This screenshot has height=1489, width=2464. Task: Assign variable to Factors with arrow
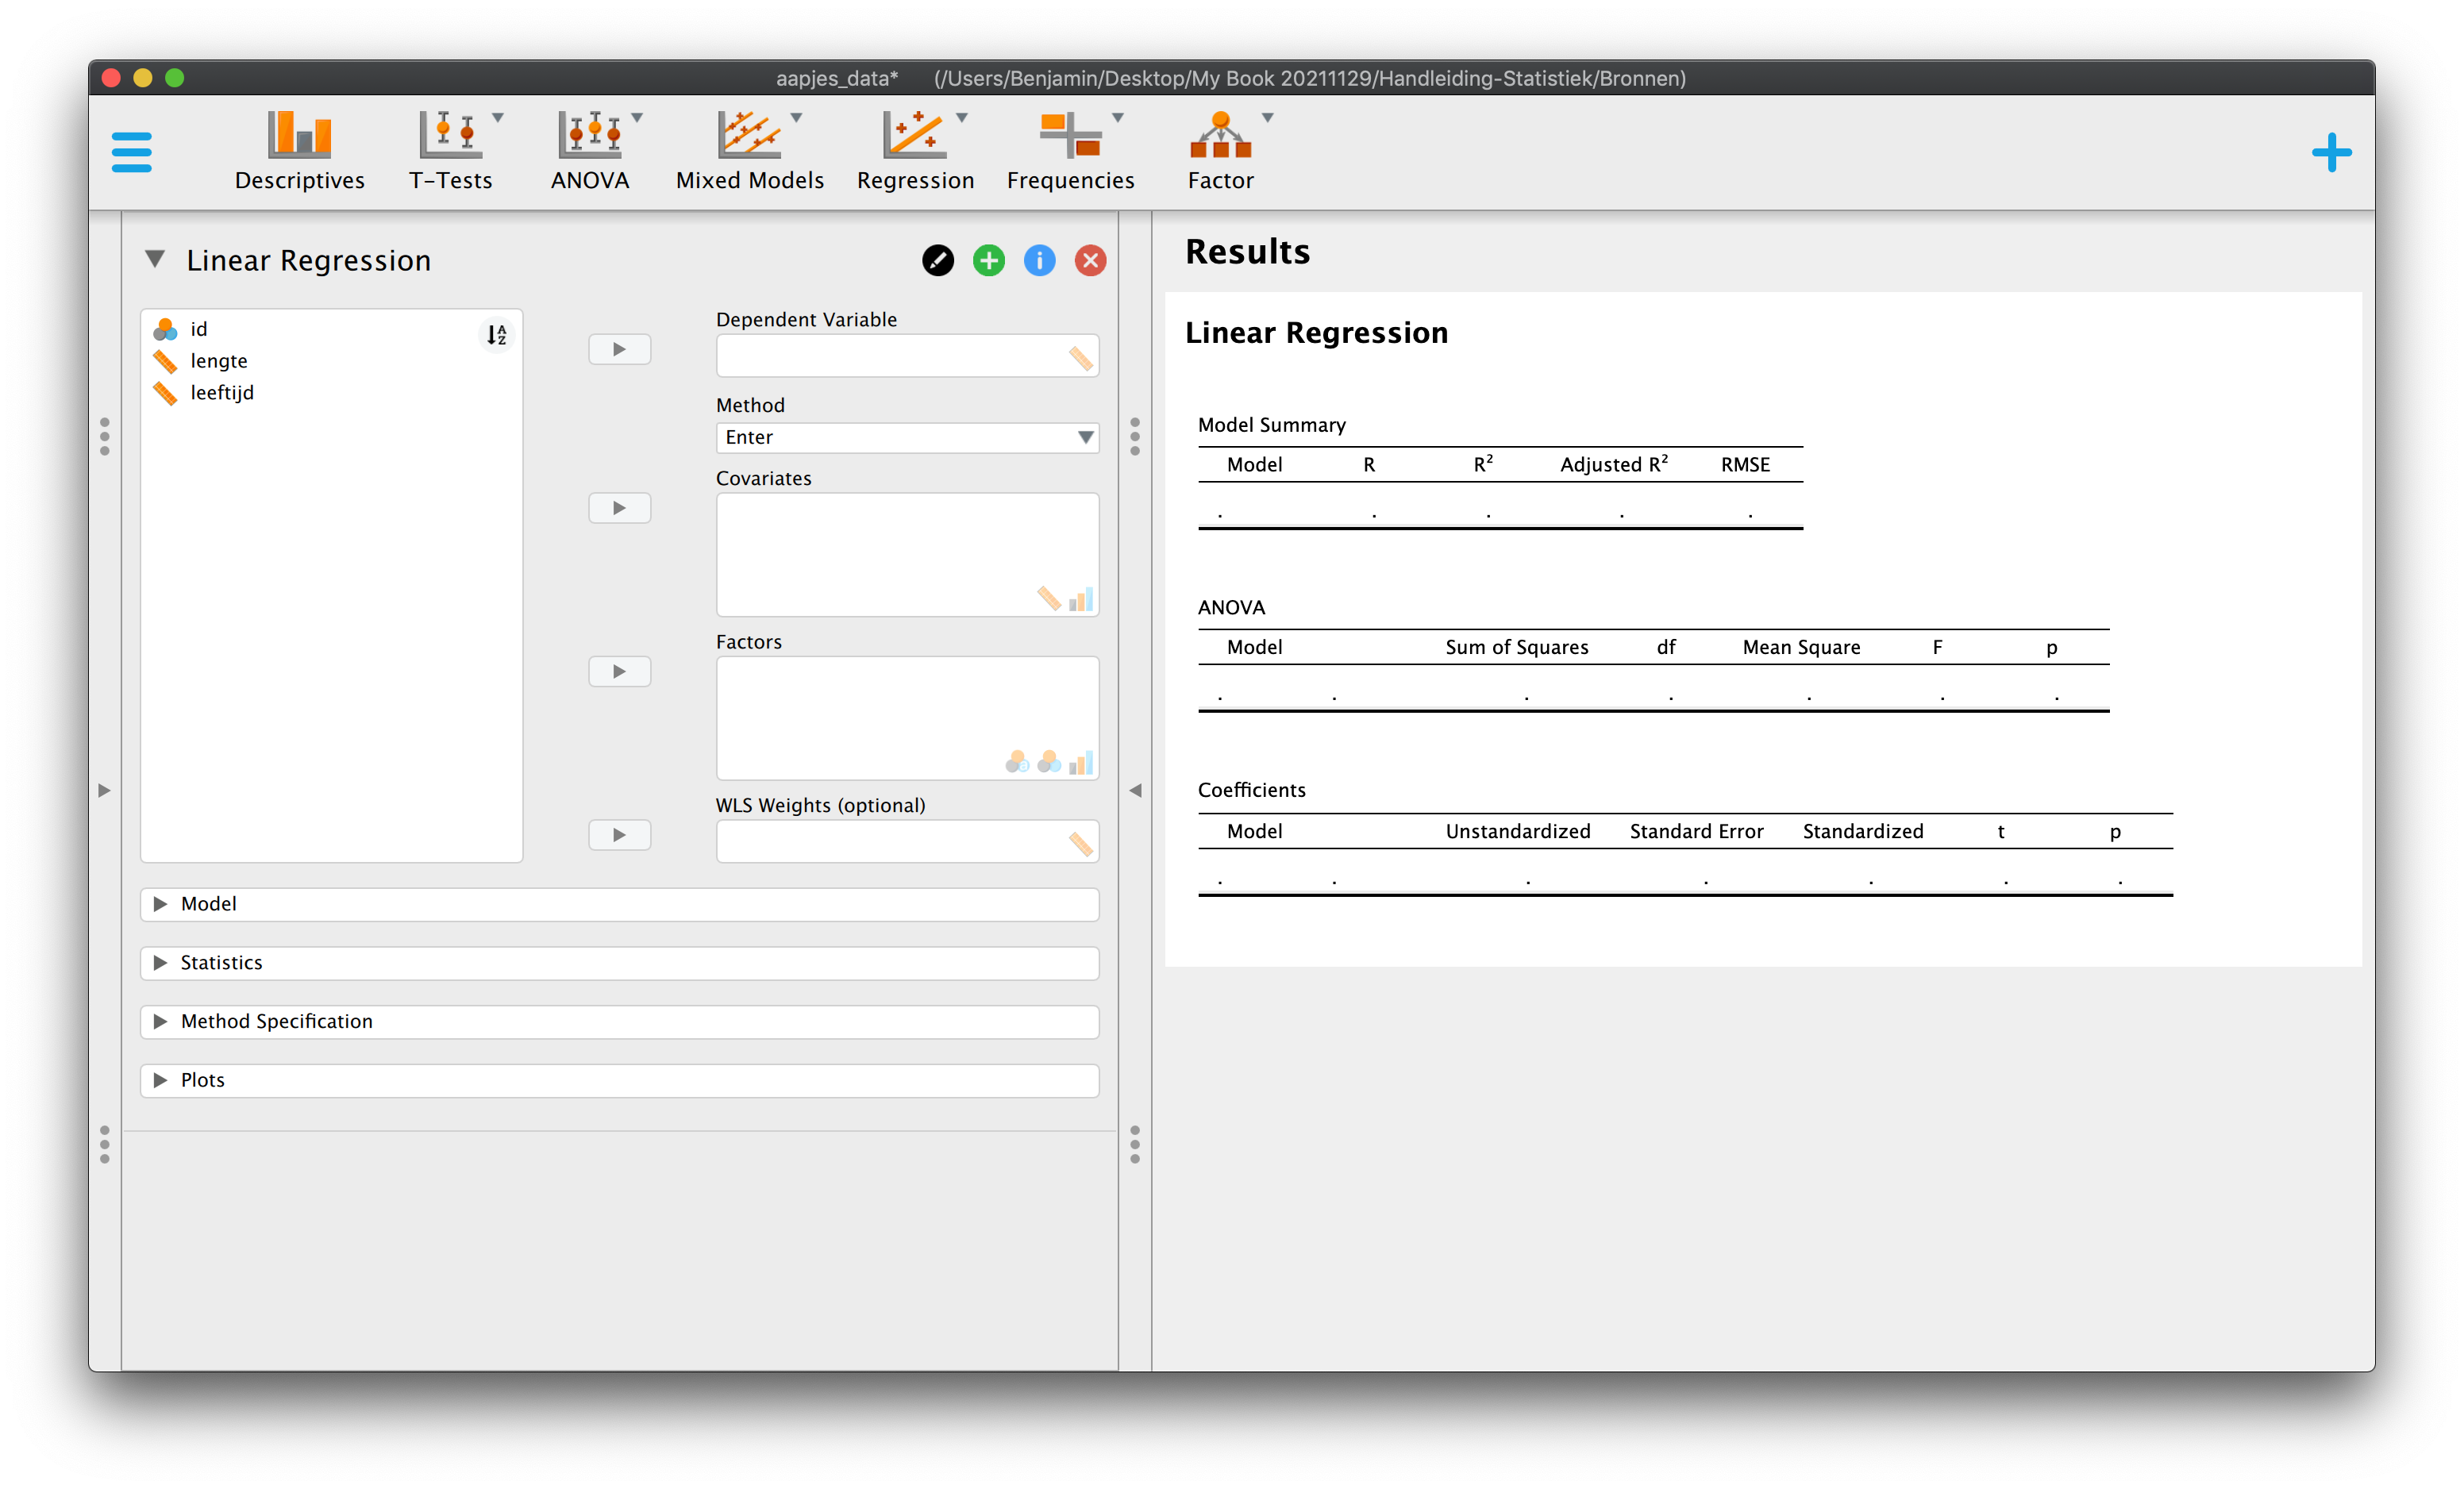619,671
